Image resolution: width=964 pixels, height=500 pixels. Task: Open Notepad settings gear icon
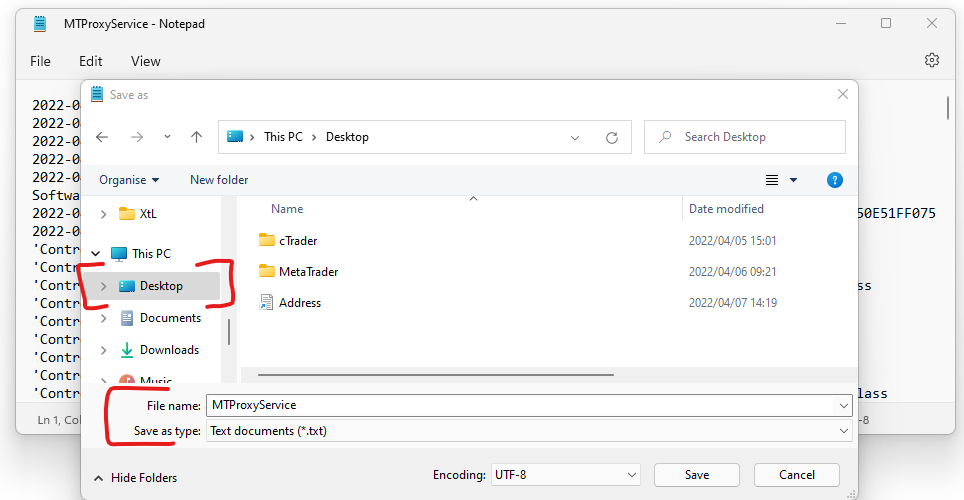(x=931, y=60)
